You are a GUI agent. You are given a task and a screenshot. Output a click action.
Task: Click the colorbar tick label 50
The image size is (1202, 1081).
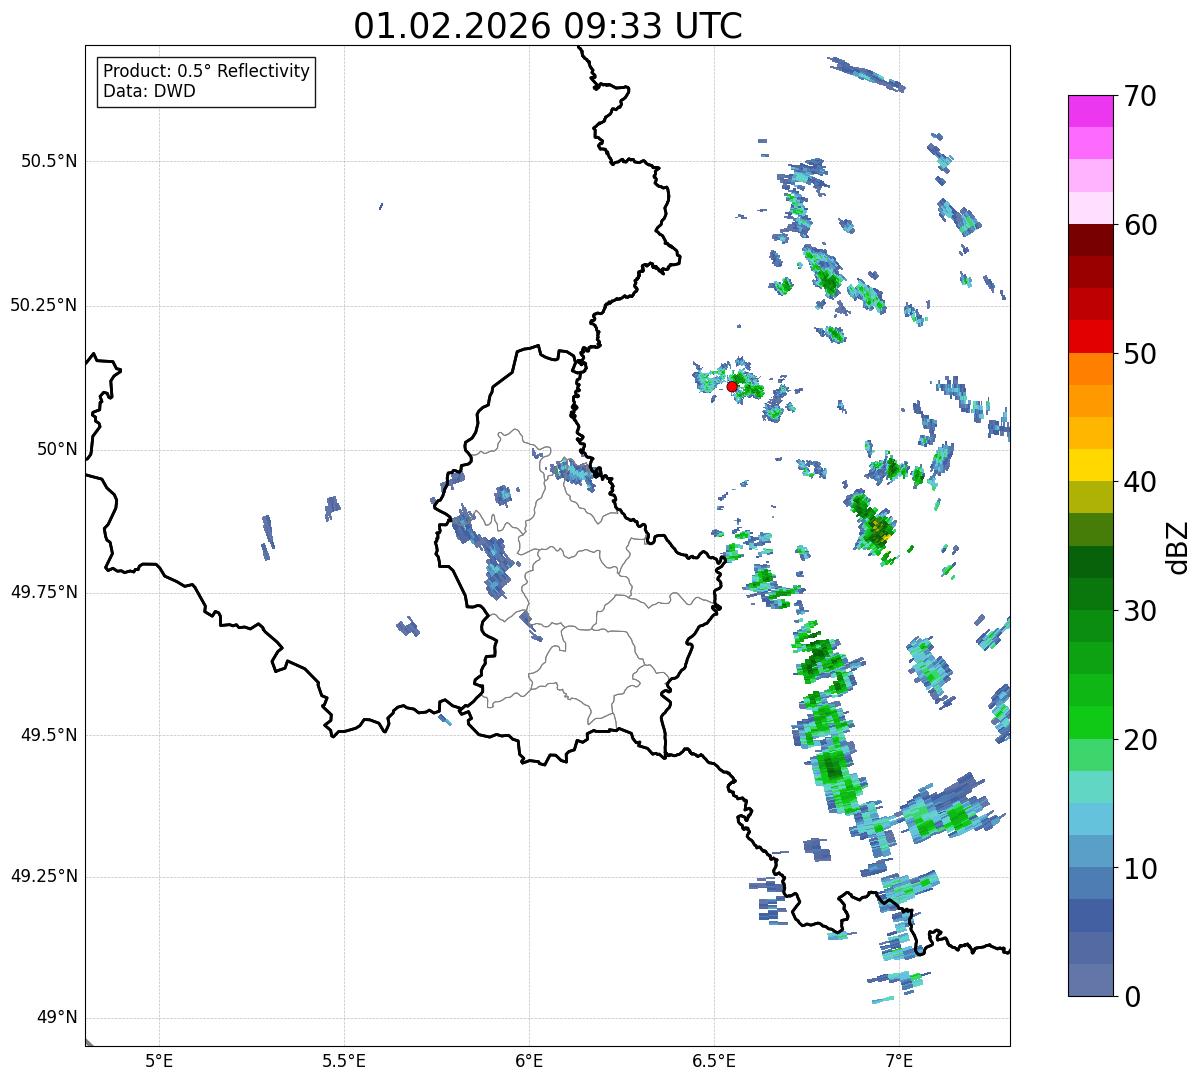(x=1140, y=354)
